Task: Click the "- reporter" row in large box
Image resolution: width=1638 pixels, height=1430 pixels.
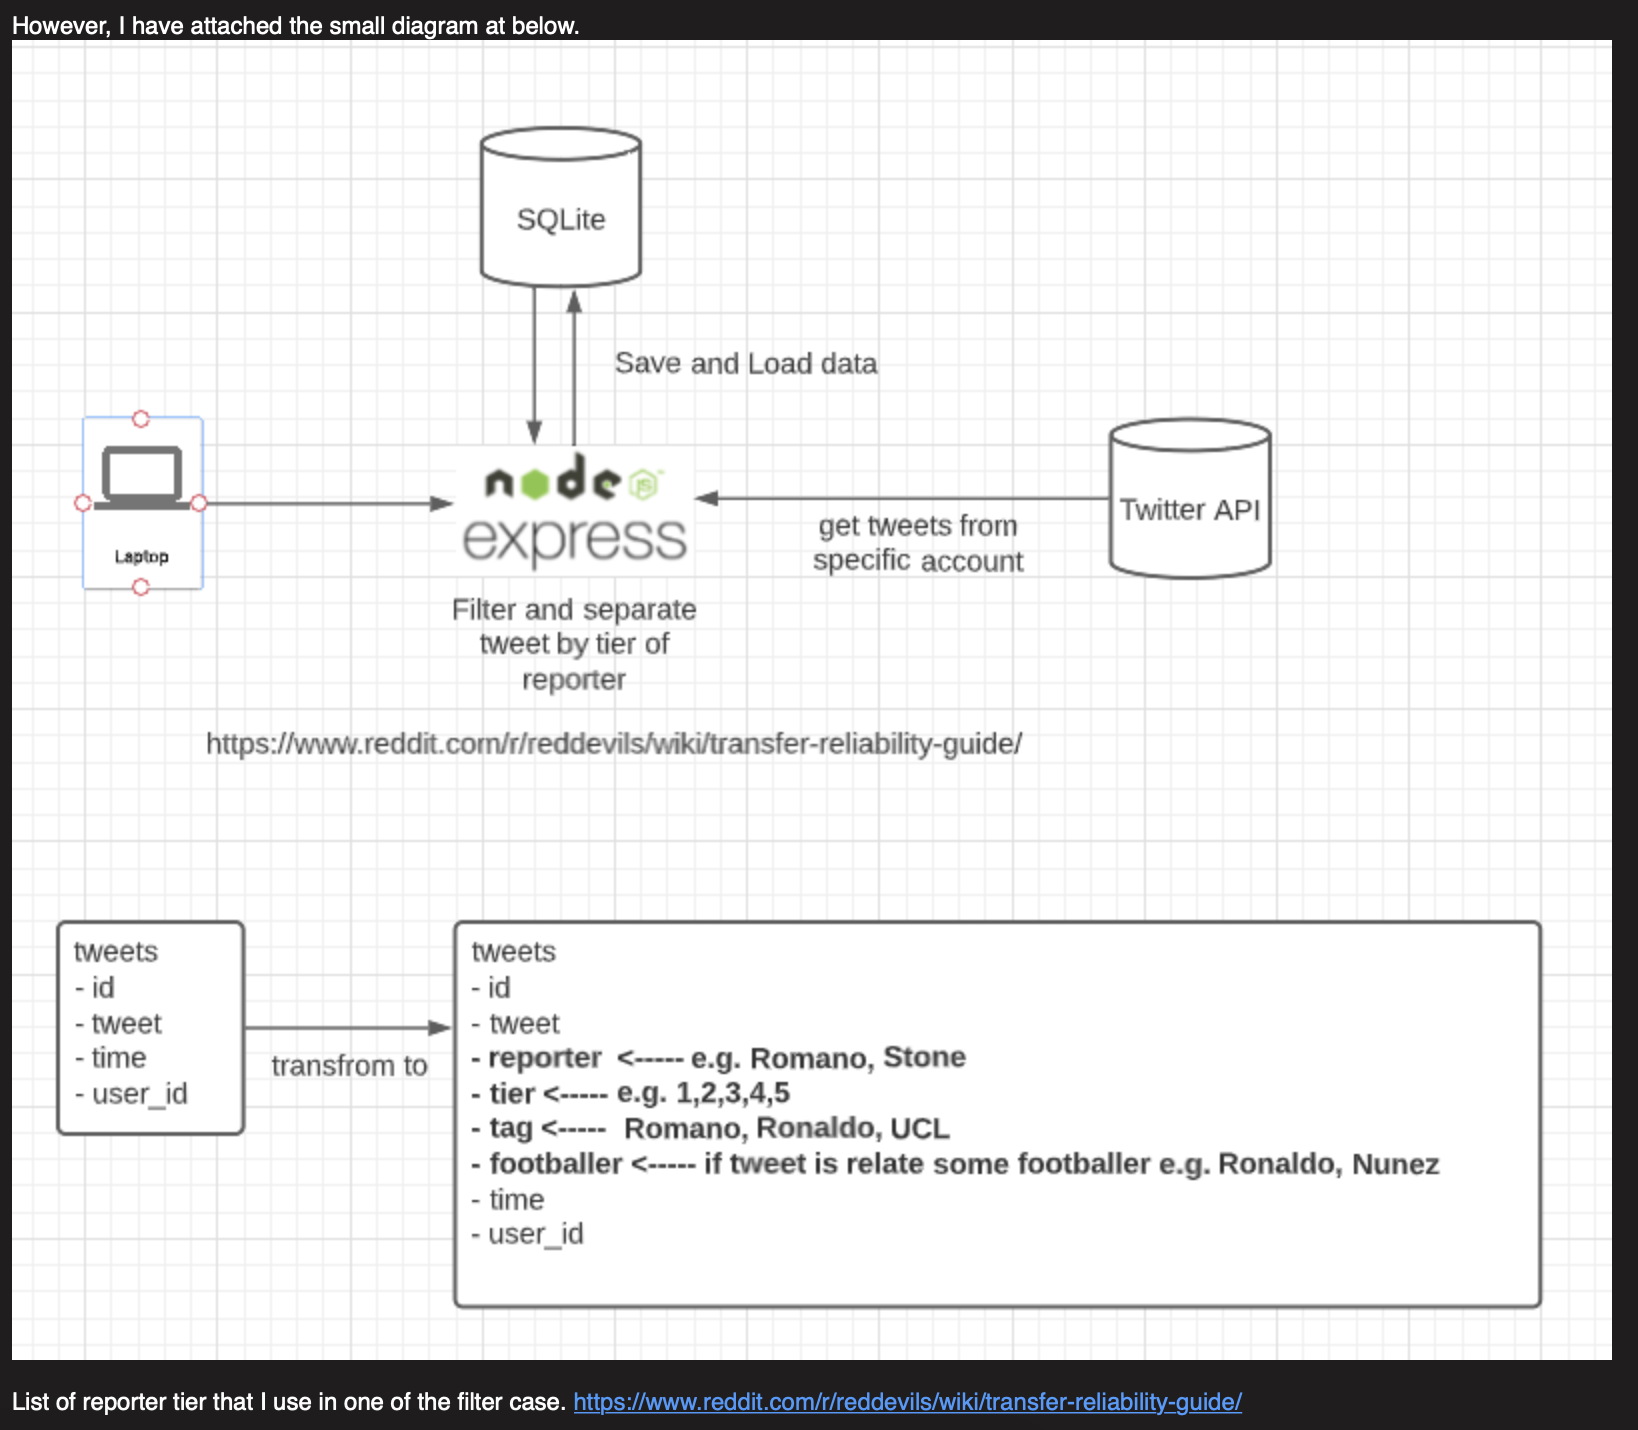Action: [718, 1058]
